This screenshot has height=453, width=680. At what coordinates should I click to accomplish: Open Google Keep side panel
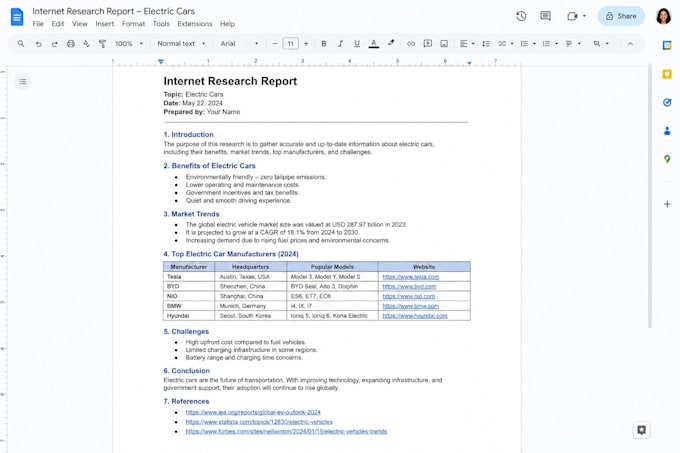667,74
